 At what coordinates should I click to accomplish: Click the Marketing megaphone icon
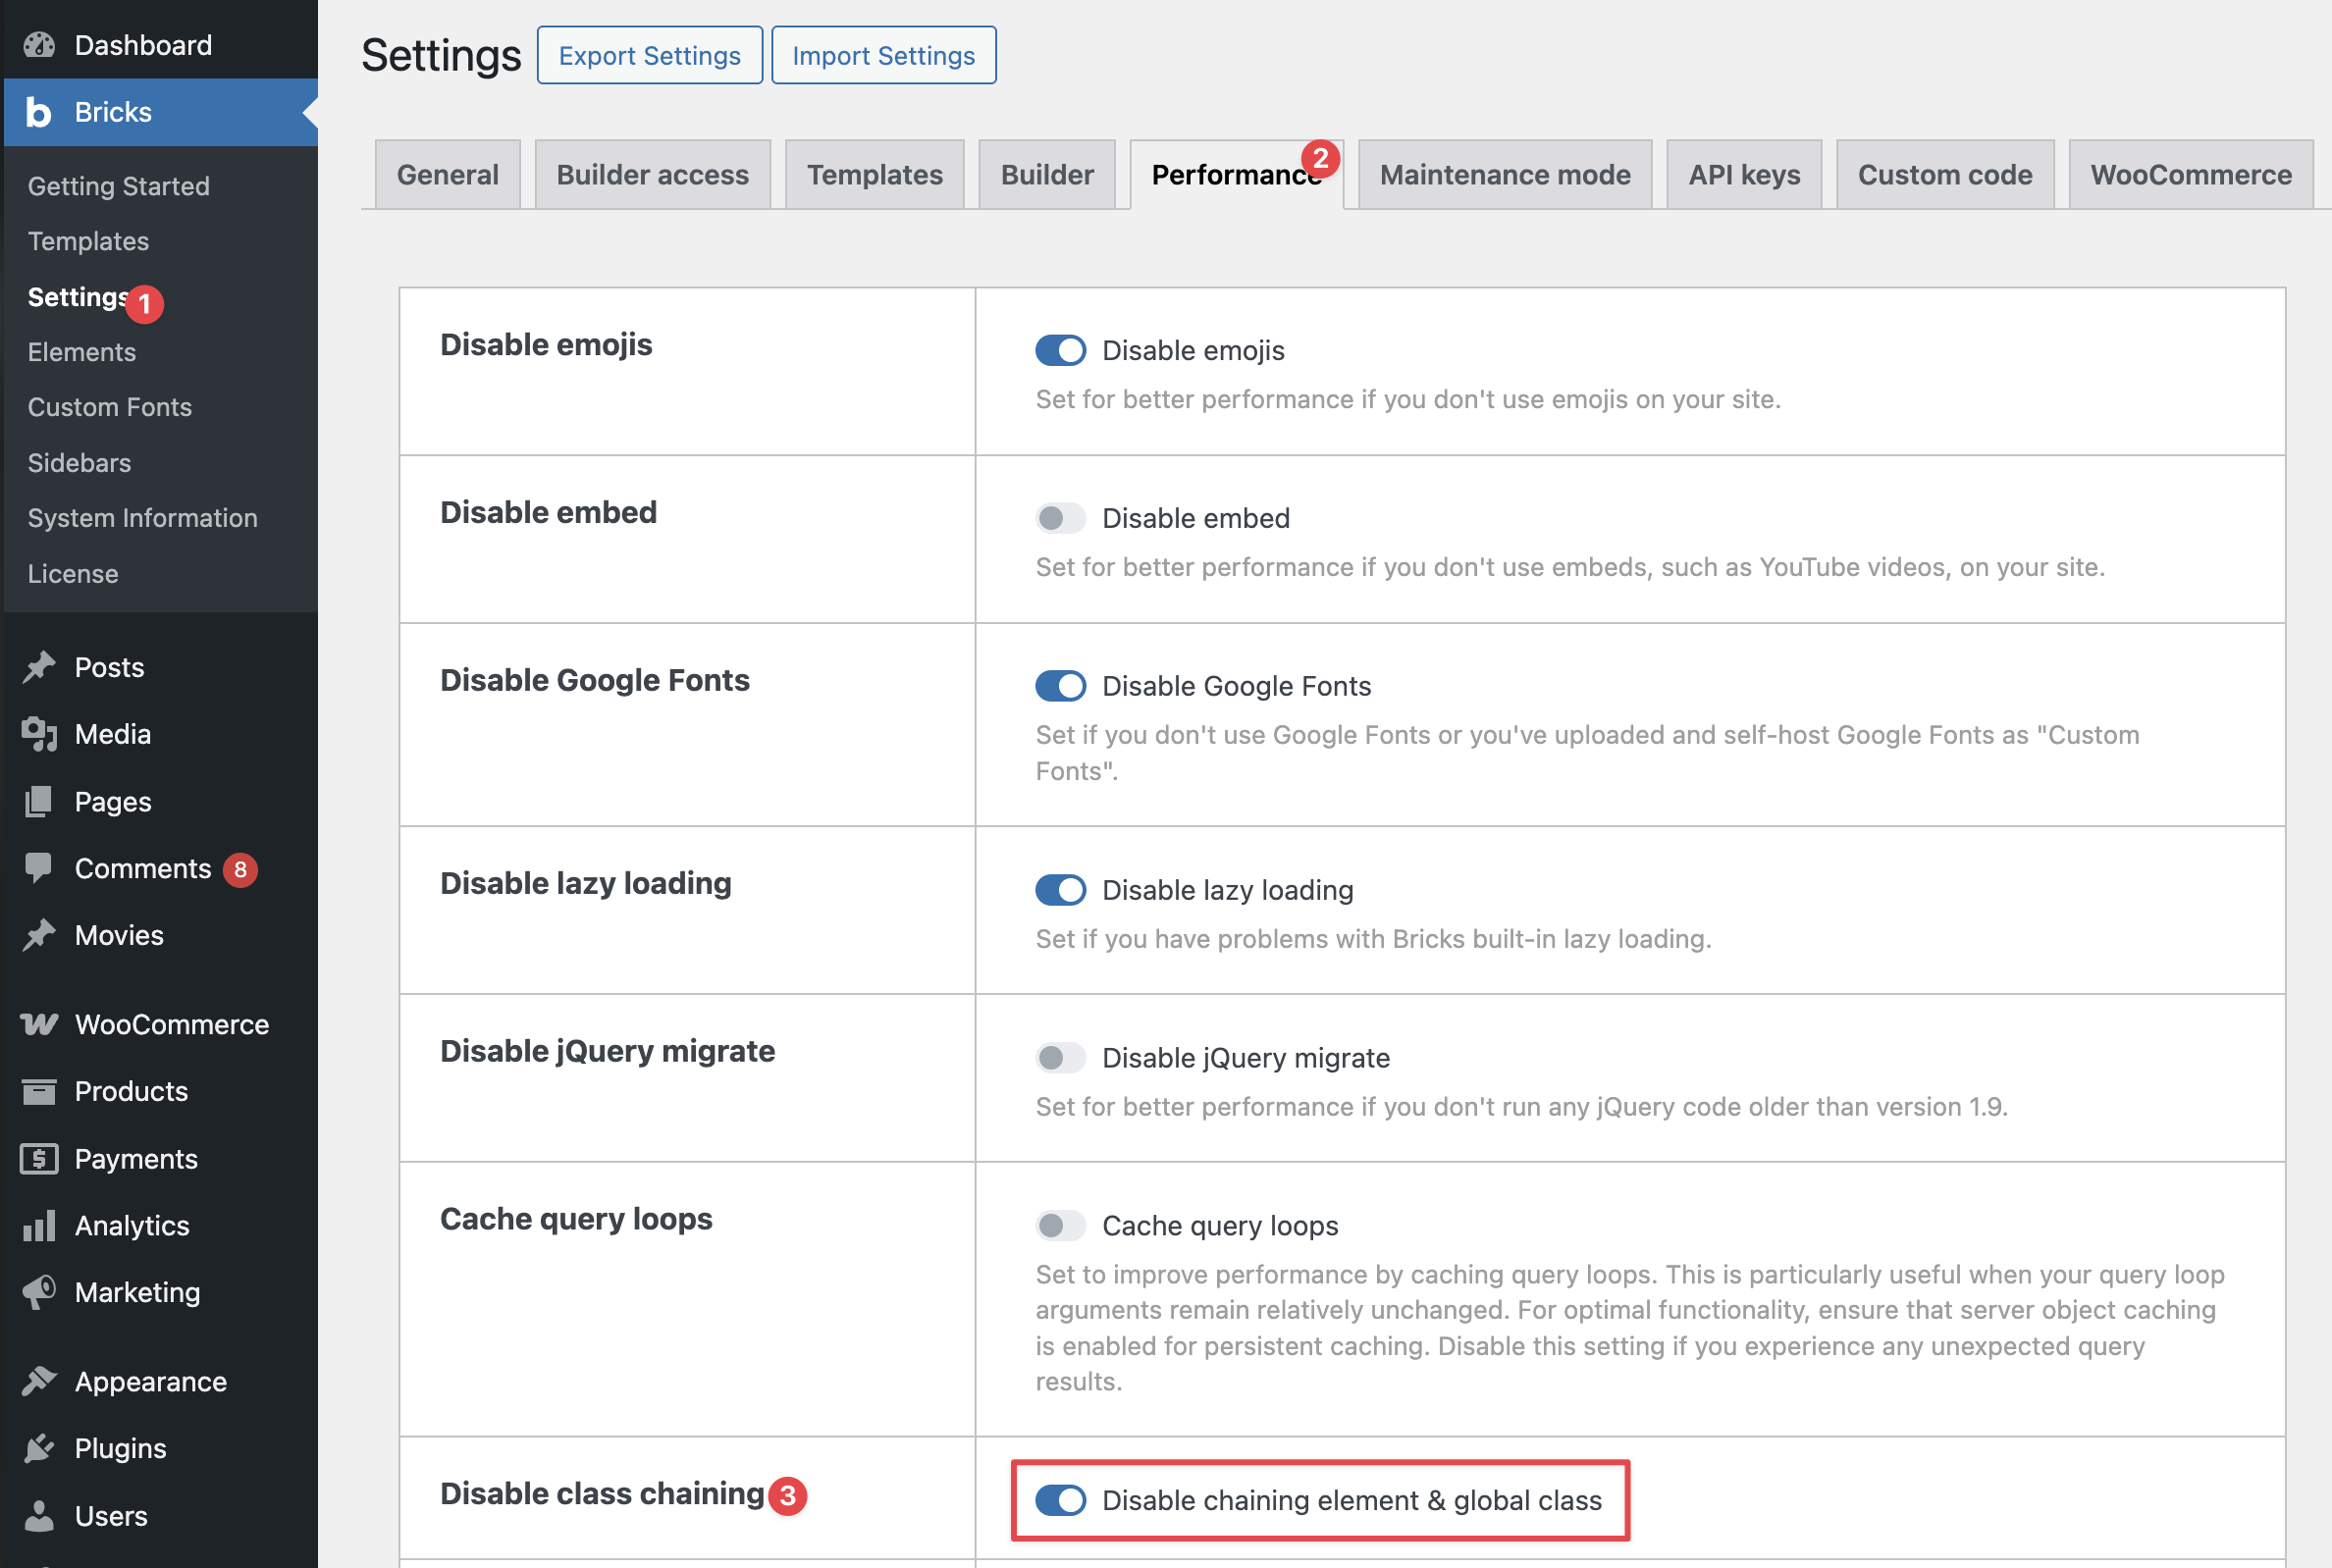(x=39, y=1292)
